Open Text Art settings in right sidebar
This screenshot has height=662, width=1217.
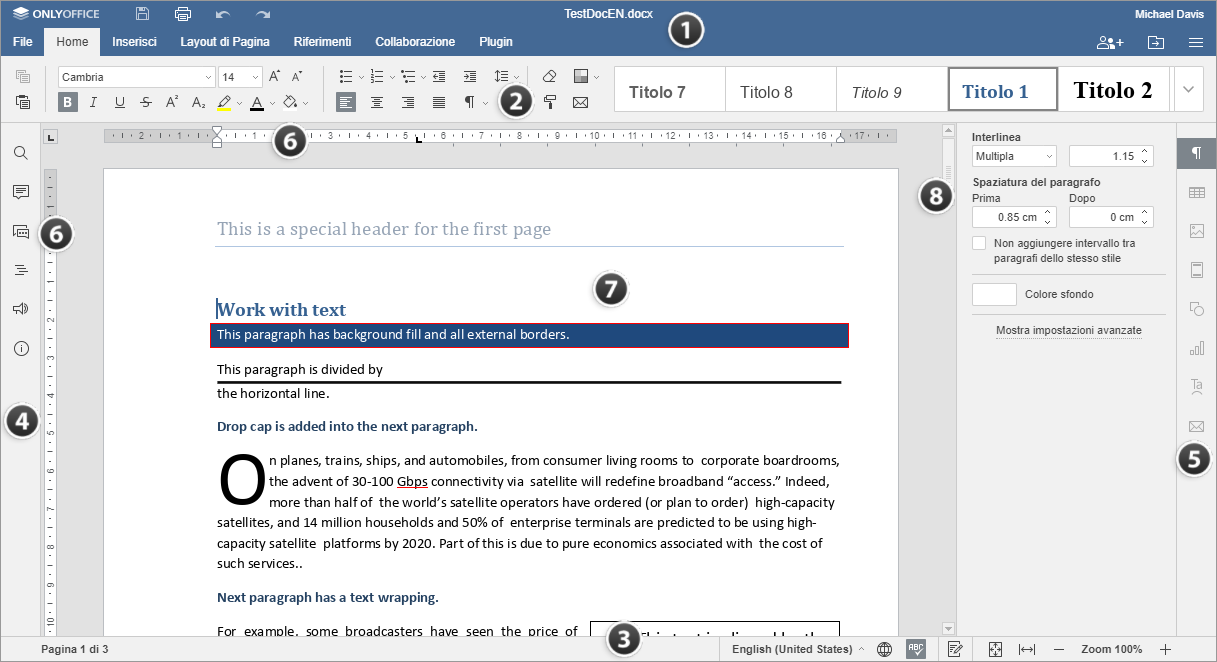pos(1196,386)
